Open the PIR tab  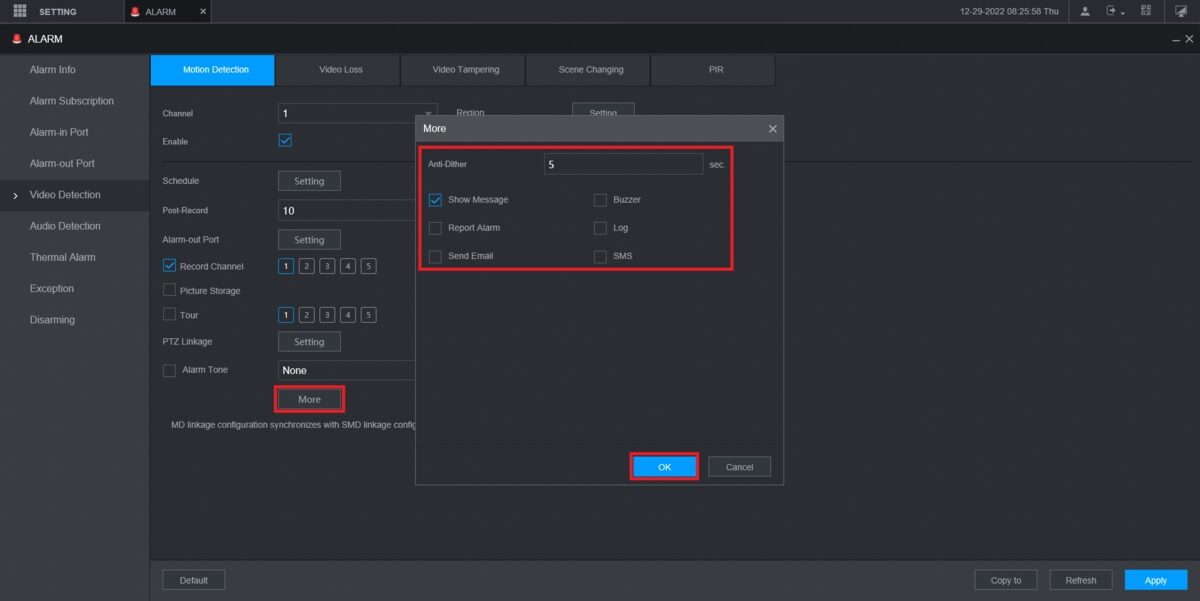[715, 70]
